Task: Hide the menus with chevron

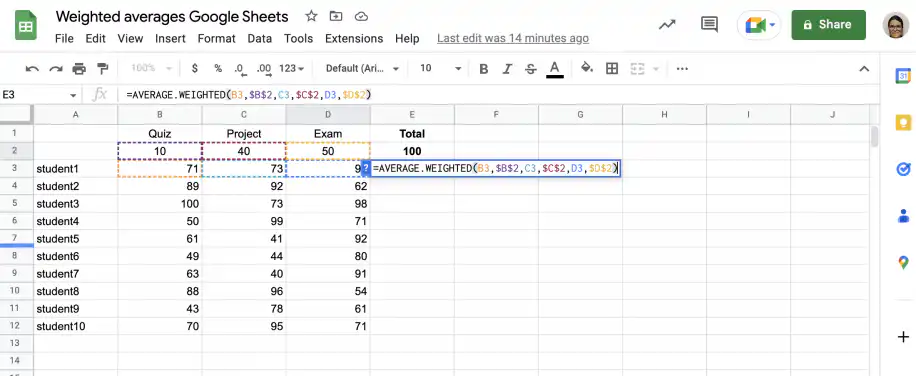Action: click(864, 69)
